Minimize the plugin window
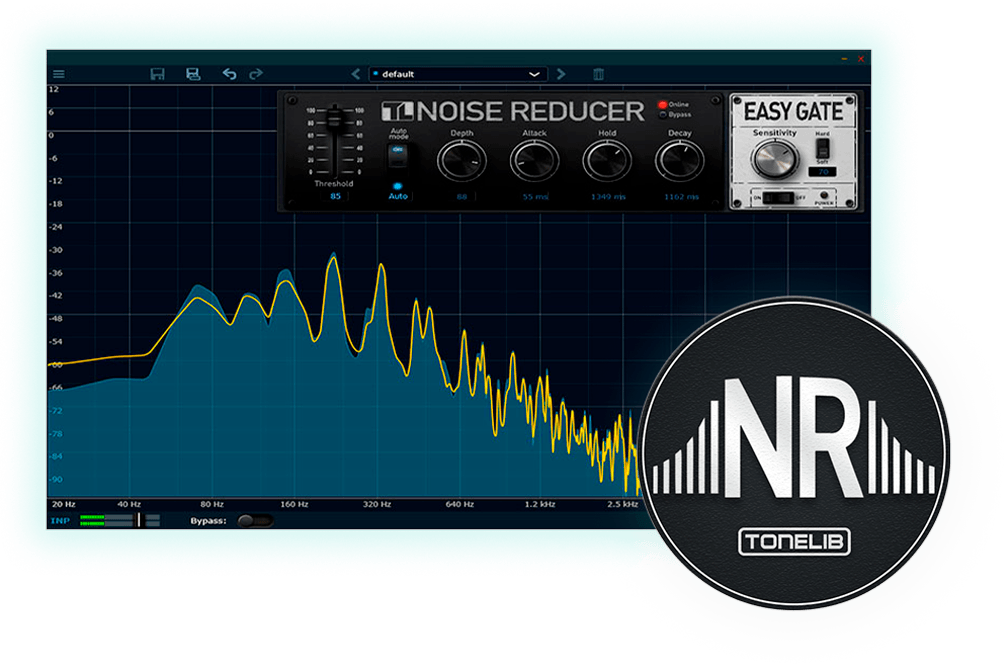Image resolution: width=1004 pixels, height=665 pixels. [845, 59]
